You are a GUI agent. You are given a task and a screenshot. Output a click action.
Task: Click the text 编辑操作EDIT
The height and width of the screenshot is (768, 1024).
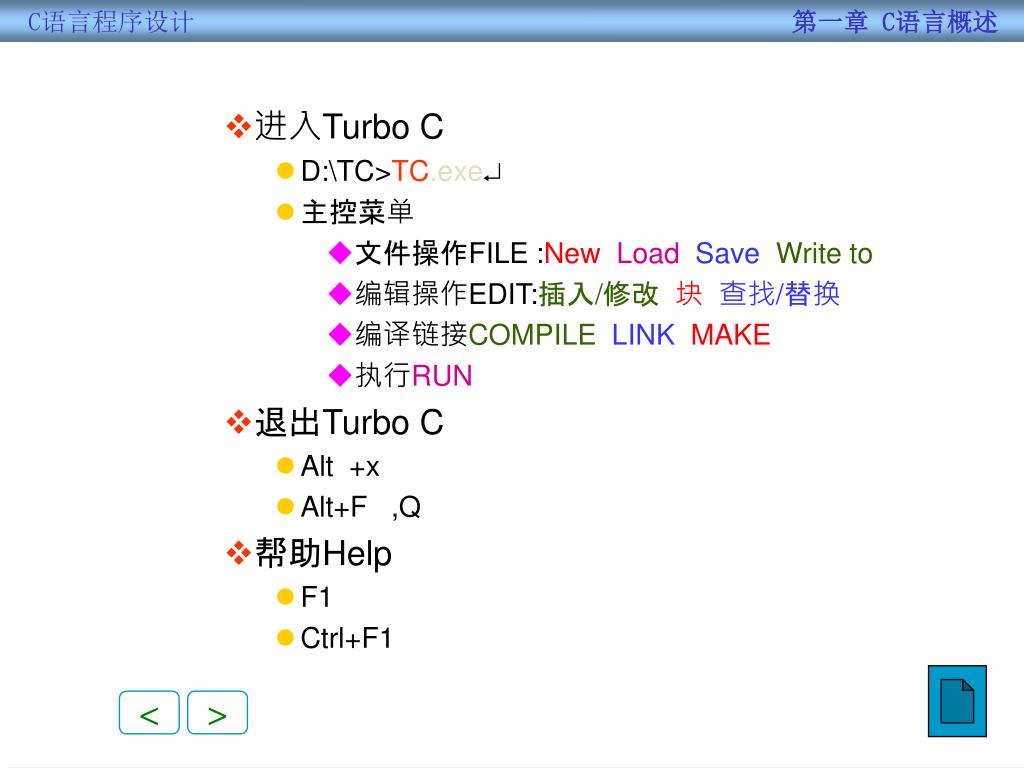pos(444,294)
